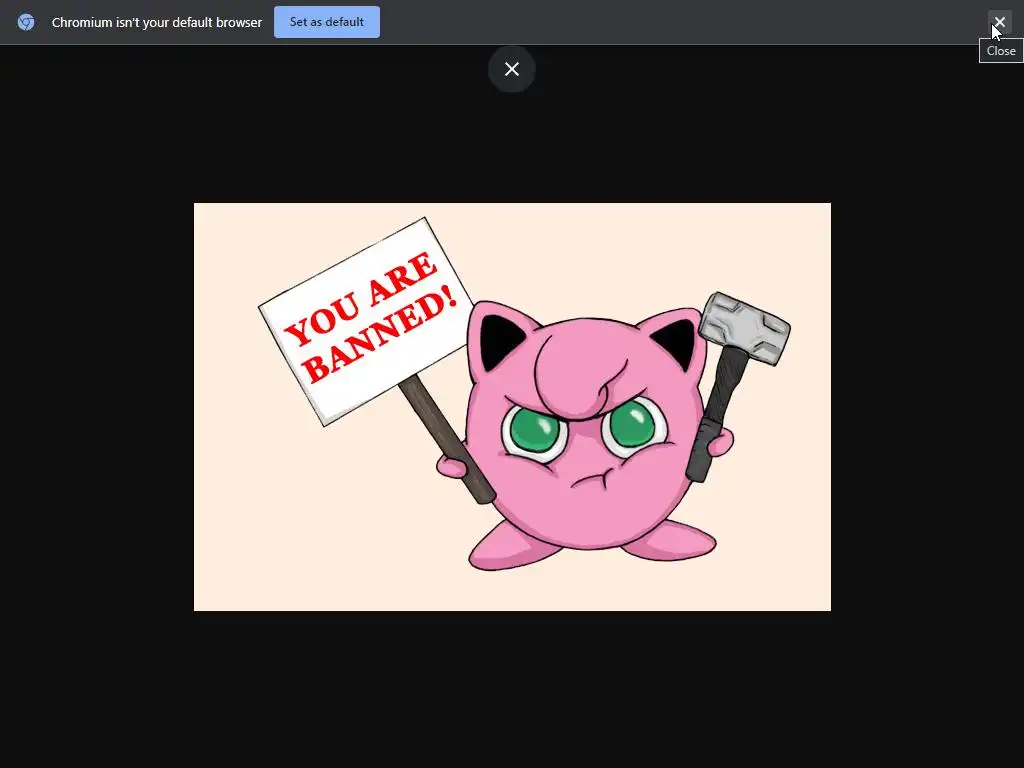Screen dimensions: 1024x768
Task: Click the 'Chromium isn't your default browser' text
Action: point(157,22)
